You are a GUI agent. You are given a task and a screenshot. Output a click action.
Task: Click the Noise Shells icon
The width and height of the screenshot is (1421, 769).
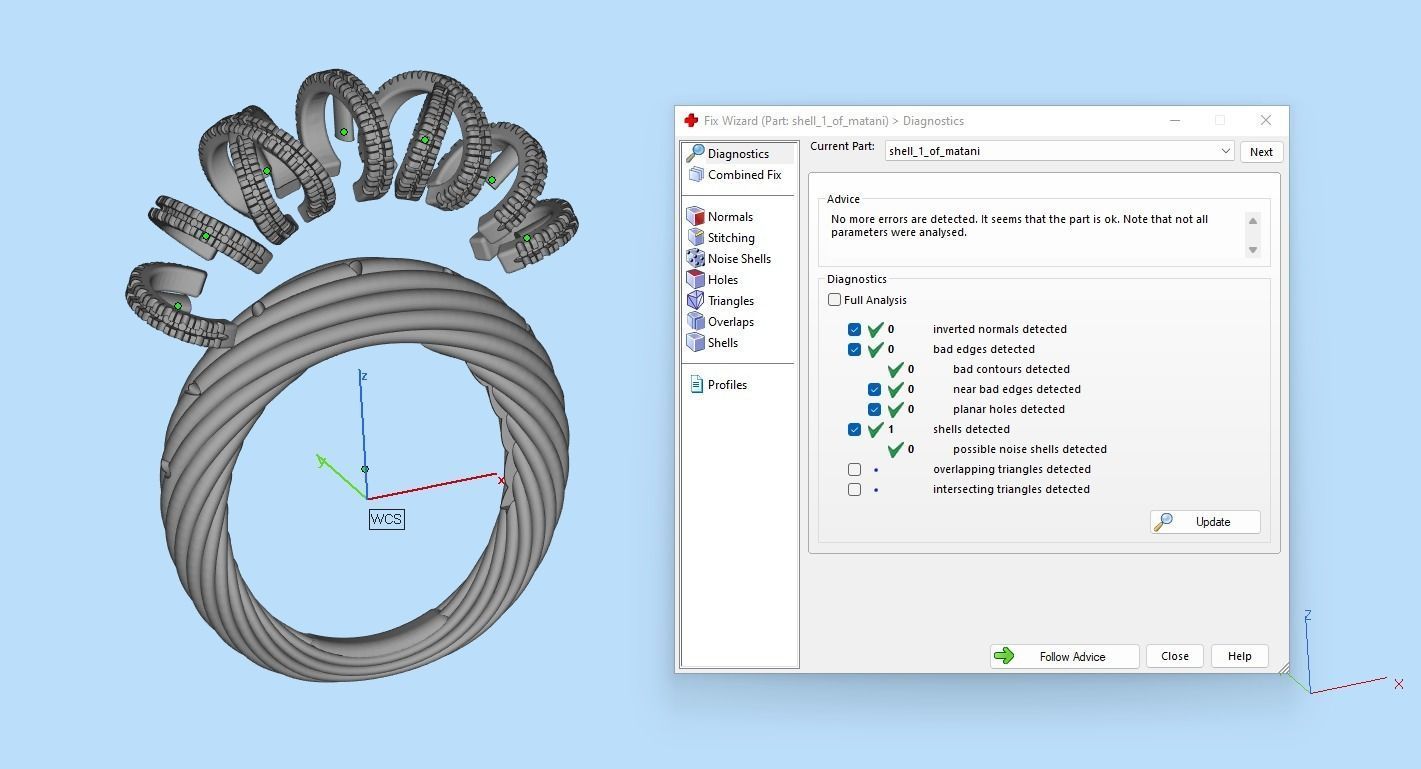click(695, 258)
